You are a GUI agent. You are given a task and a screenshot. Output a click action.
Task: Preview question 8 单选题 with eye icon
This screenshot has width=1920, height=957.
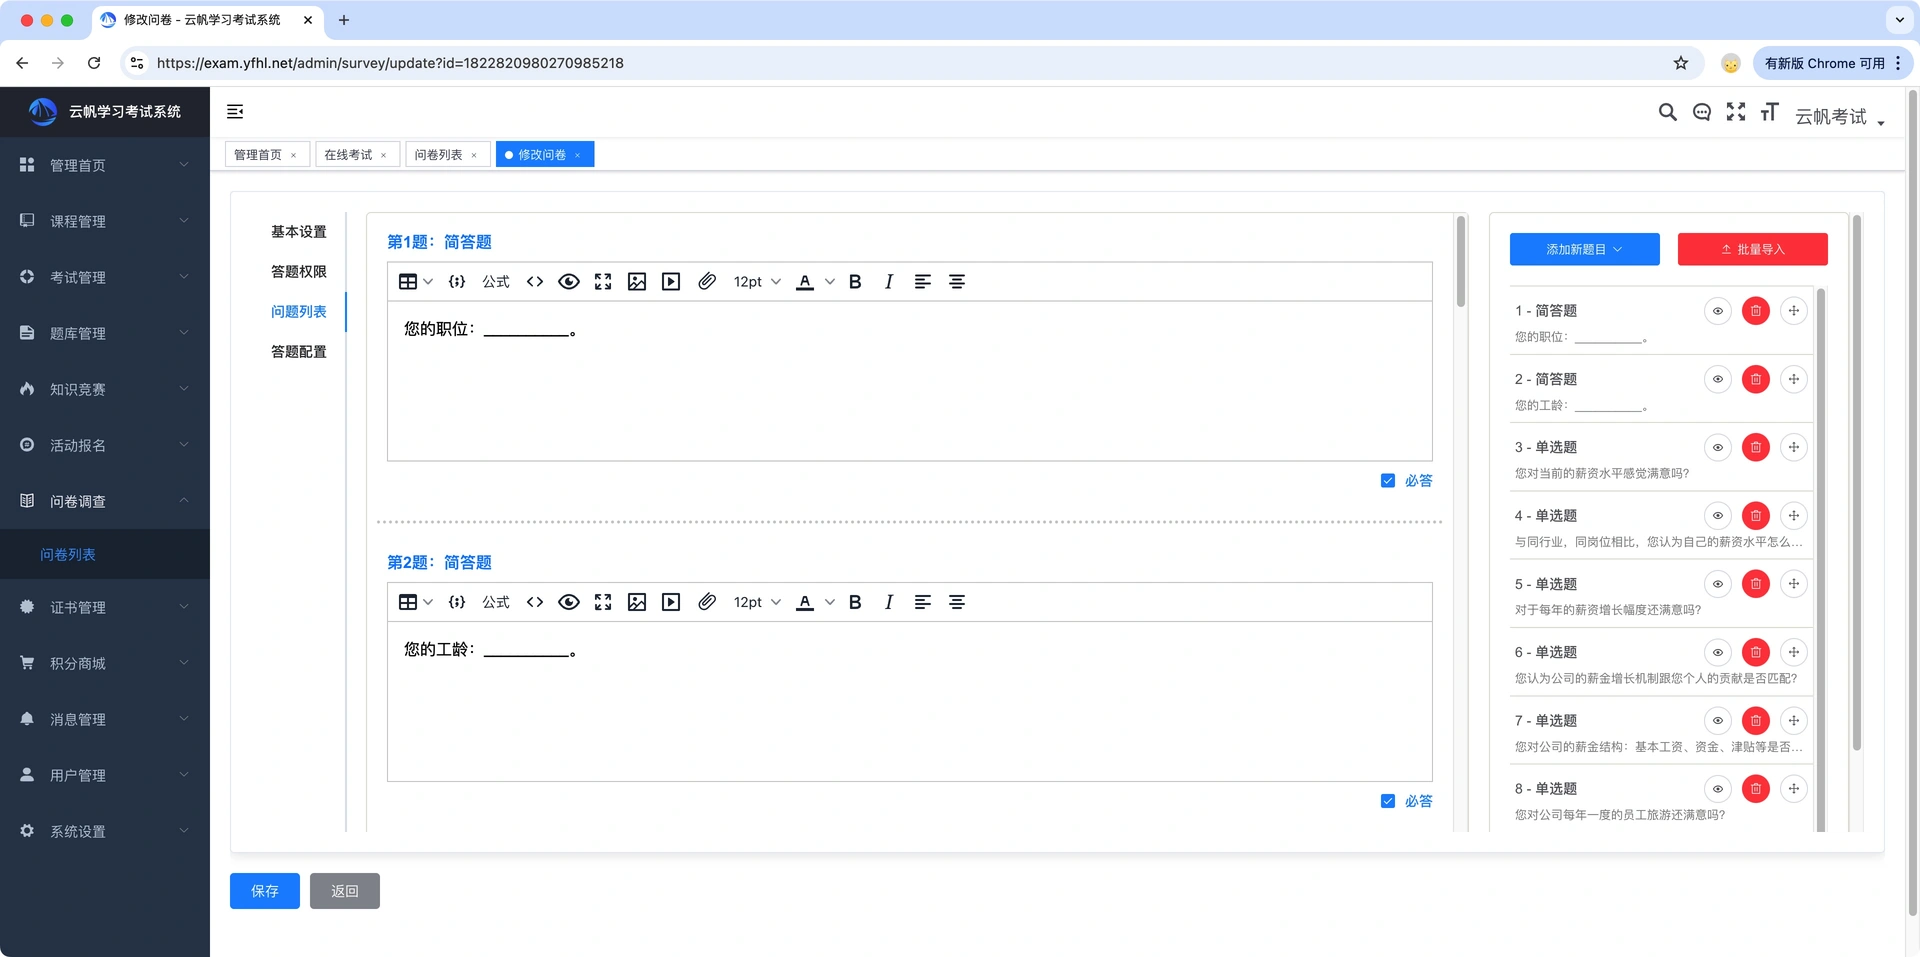1718,789
